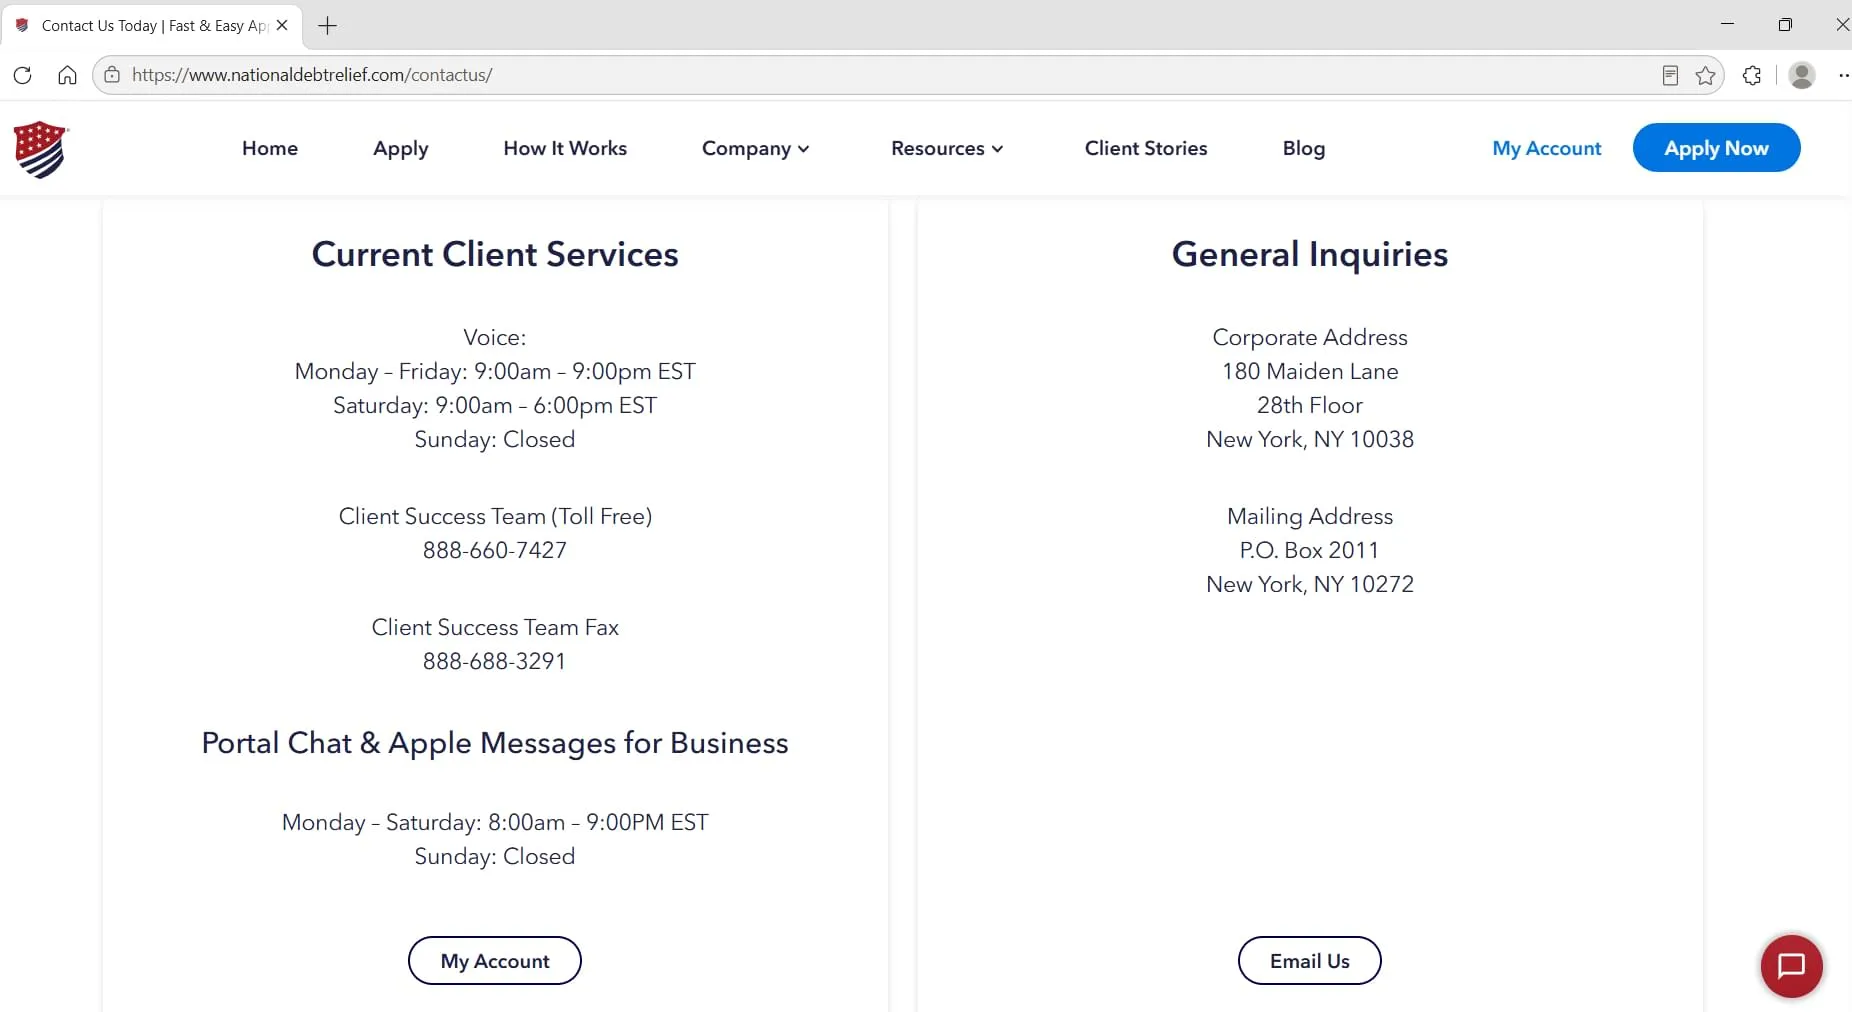Viewport: 1852px width, 1012px height.
Task: Click the National Debt Relief shield logo
Action: pos(40,149)
